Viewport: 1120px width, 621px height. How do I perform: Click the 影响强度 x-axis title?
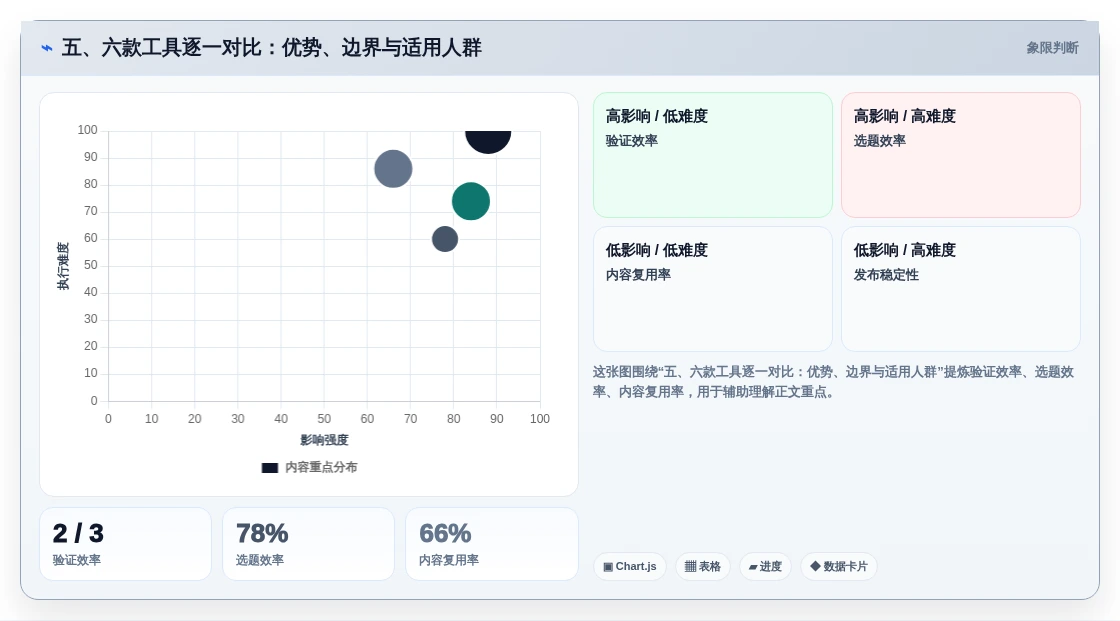324,440
